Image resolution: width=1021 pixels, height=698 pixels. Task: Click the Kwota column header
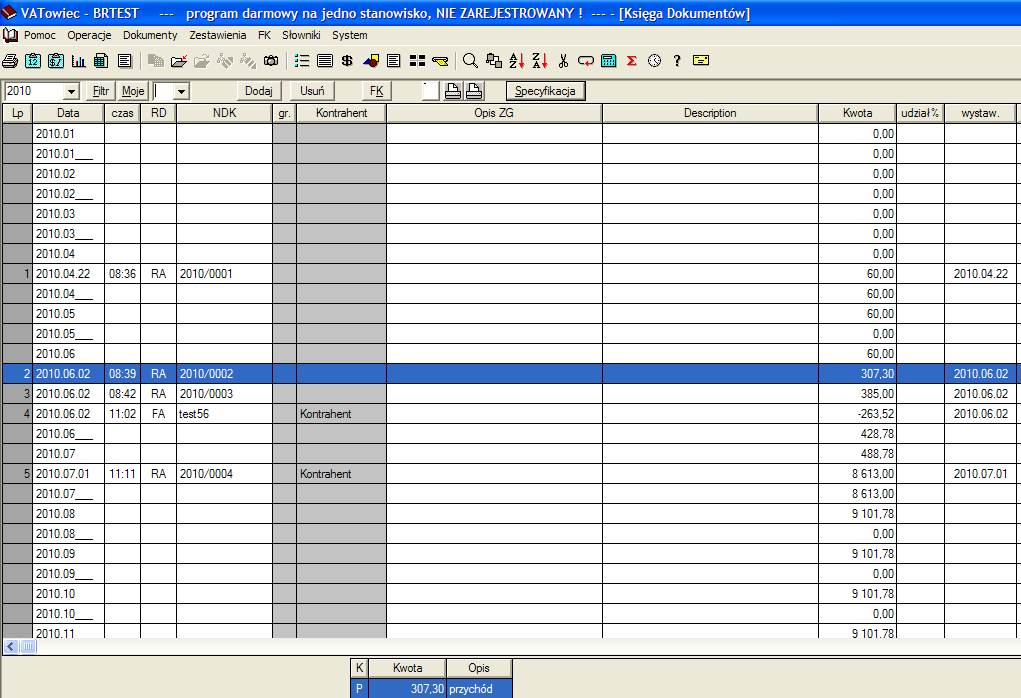(857, 113)
